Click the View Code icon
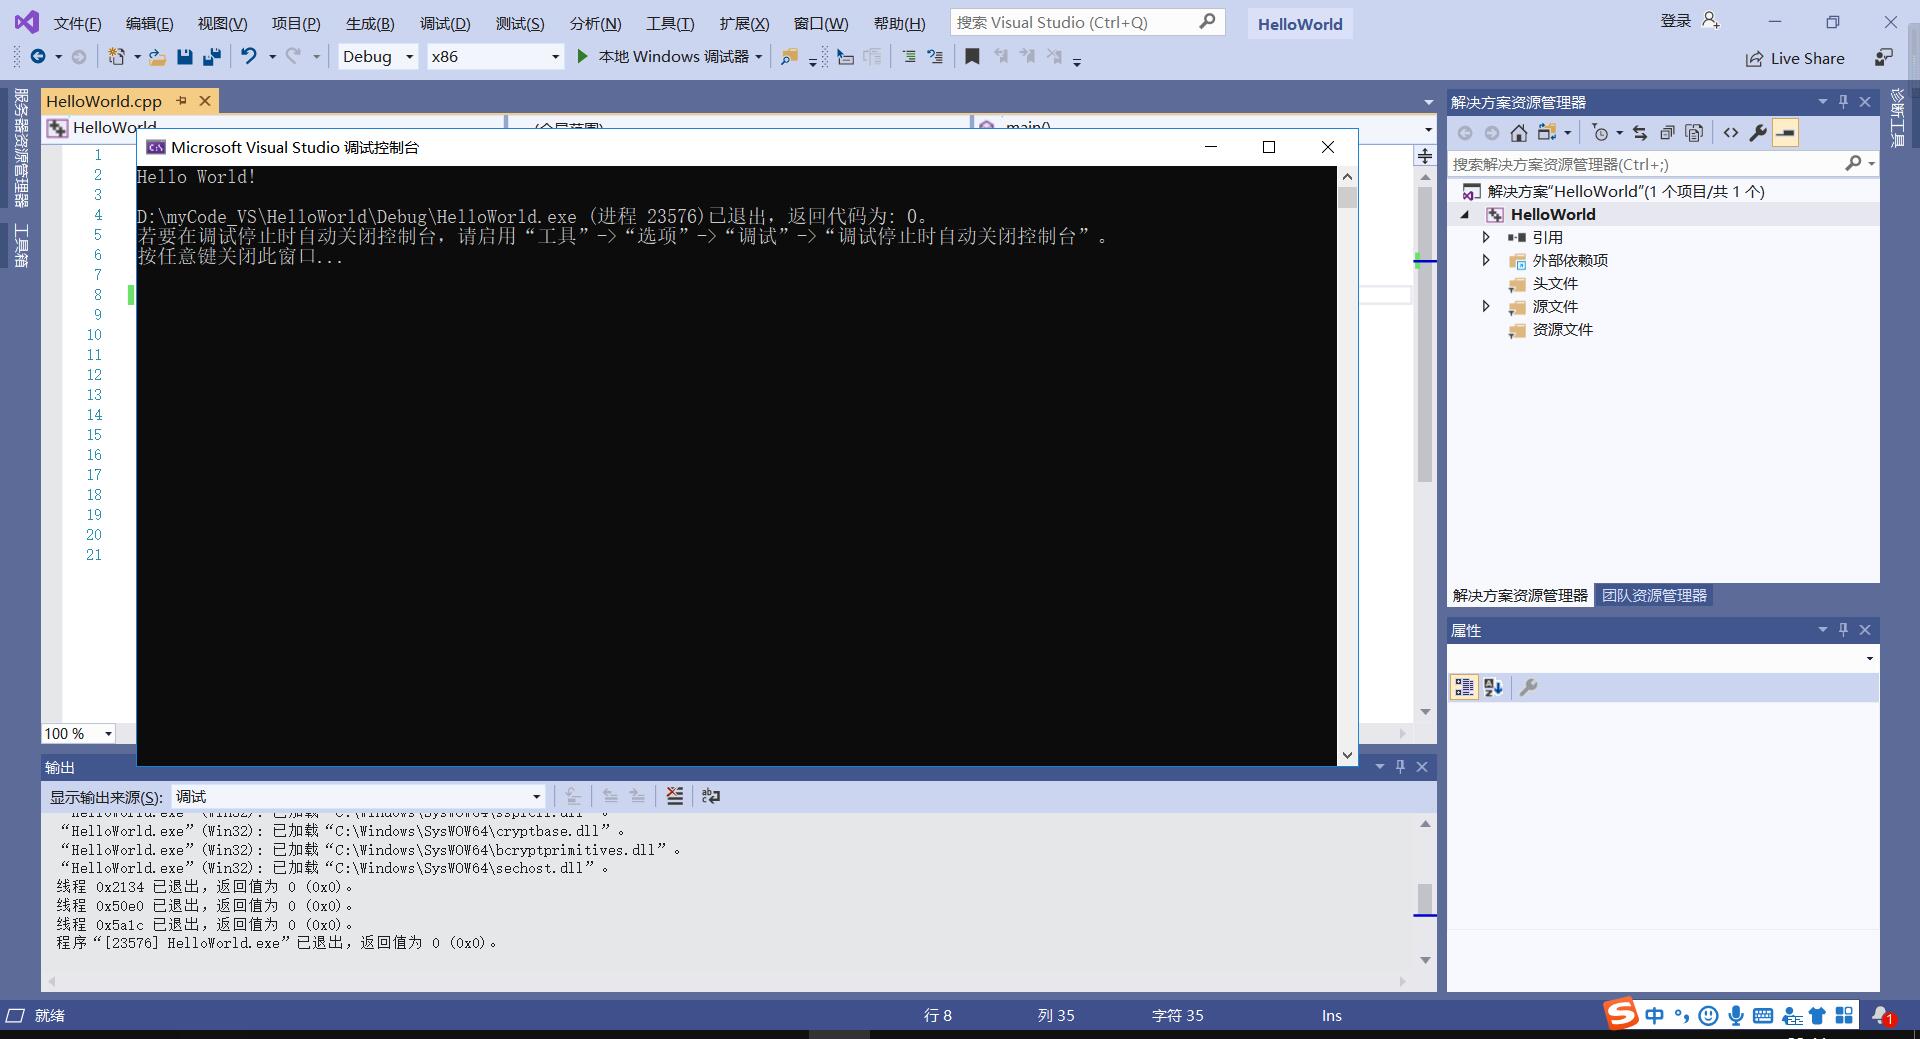1920x1039 pixels. tap(1730, 133)
